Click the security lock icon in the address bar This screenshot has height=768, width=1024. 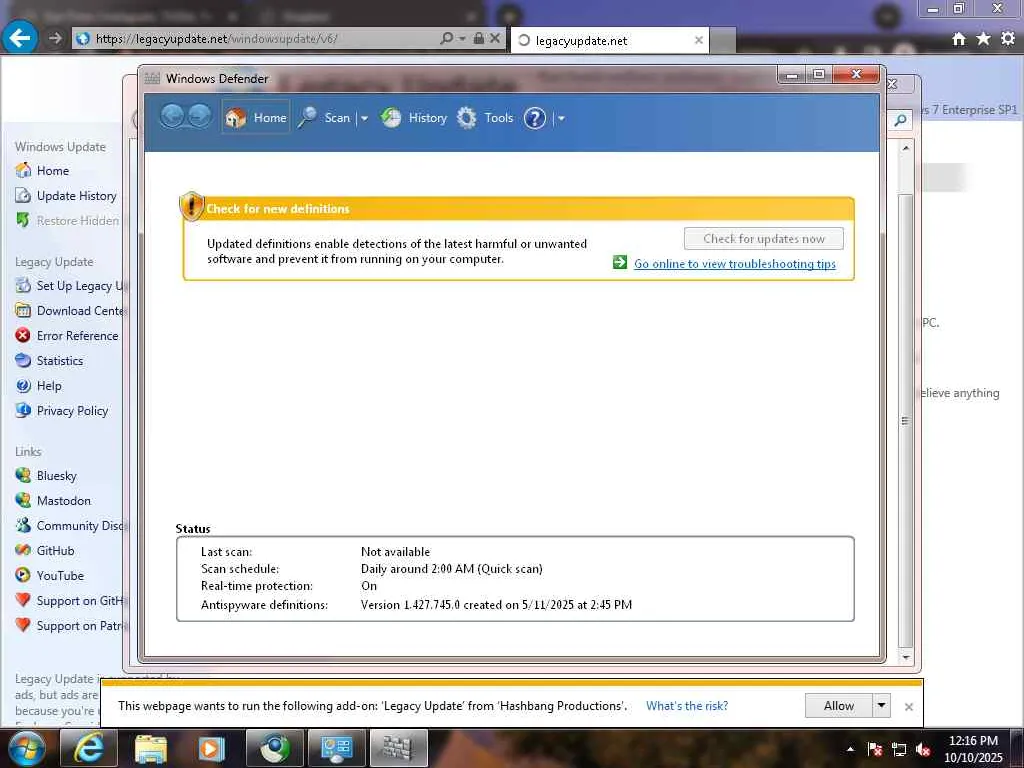pos(479,39)
